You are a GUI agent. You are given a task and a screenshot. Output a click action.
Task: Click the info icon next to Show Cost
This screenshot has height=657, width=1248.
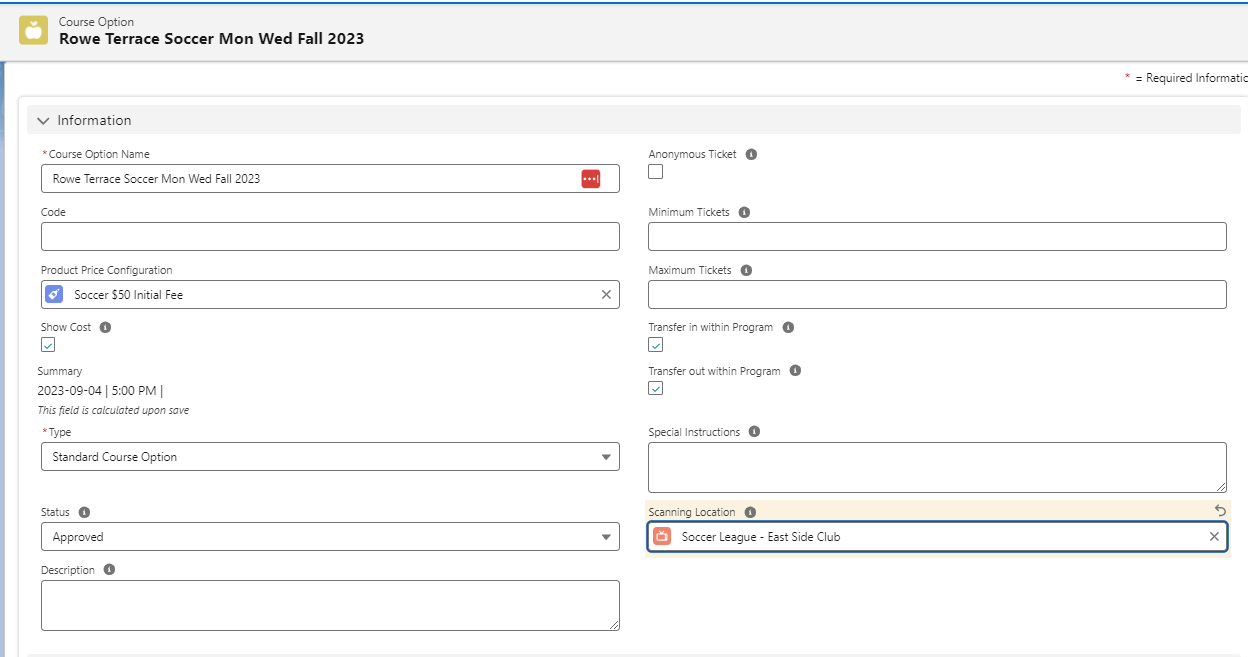point(105,326)
